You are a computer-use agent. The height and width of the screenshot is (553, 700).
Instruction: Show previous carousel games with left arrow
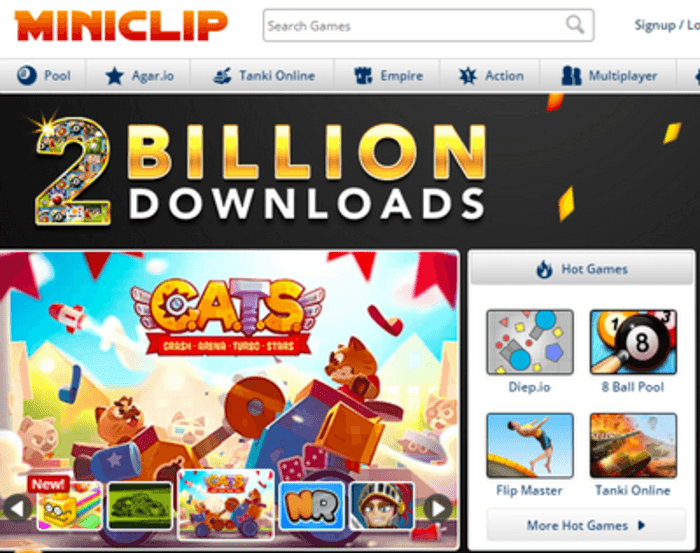pos(18,508)
